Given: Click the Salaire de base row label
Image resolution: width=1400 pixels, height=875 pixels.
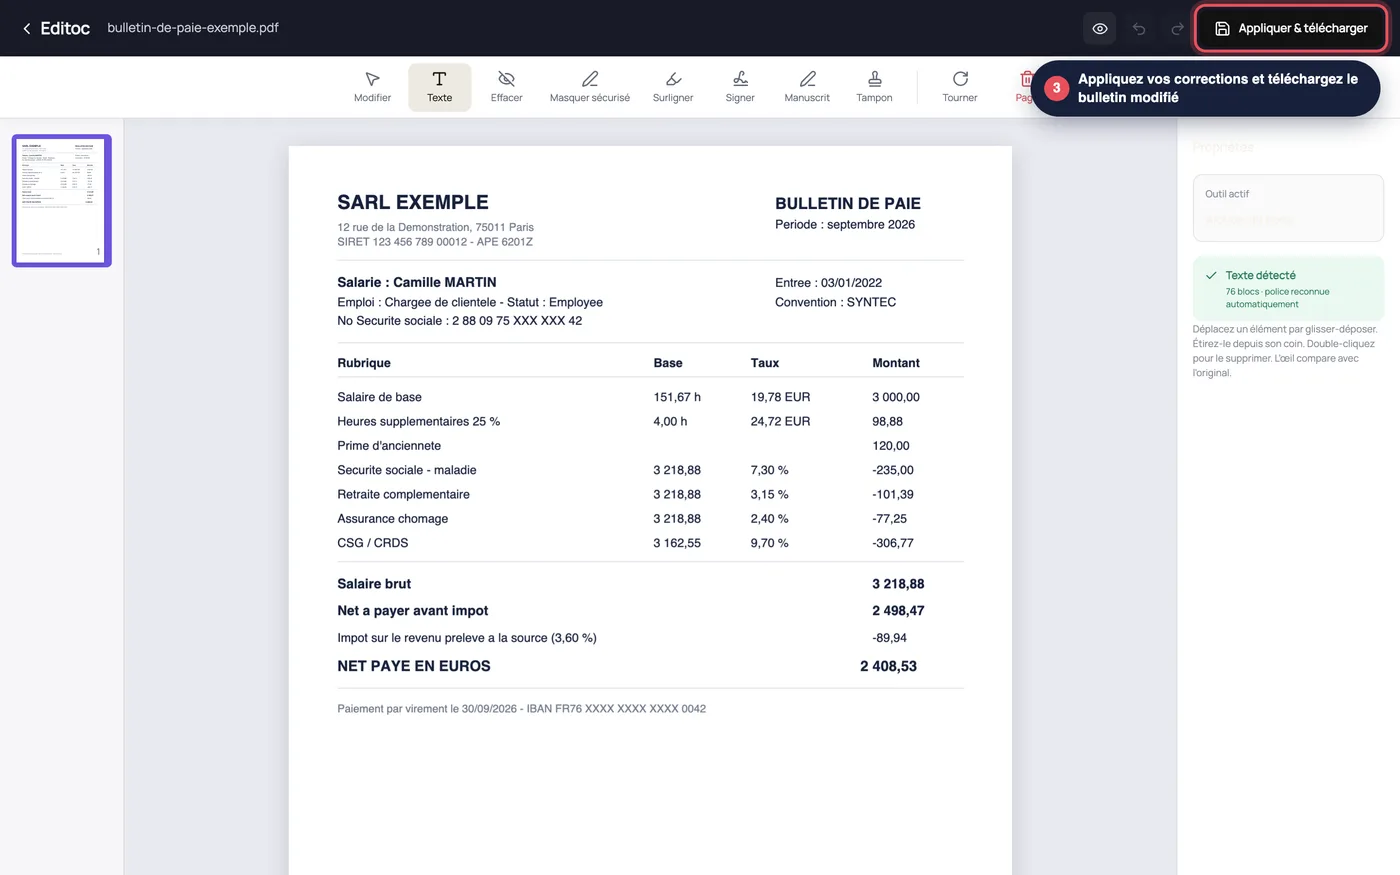Looking at the screenshot, I should [x=379, y=397].
